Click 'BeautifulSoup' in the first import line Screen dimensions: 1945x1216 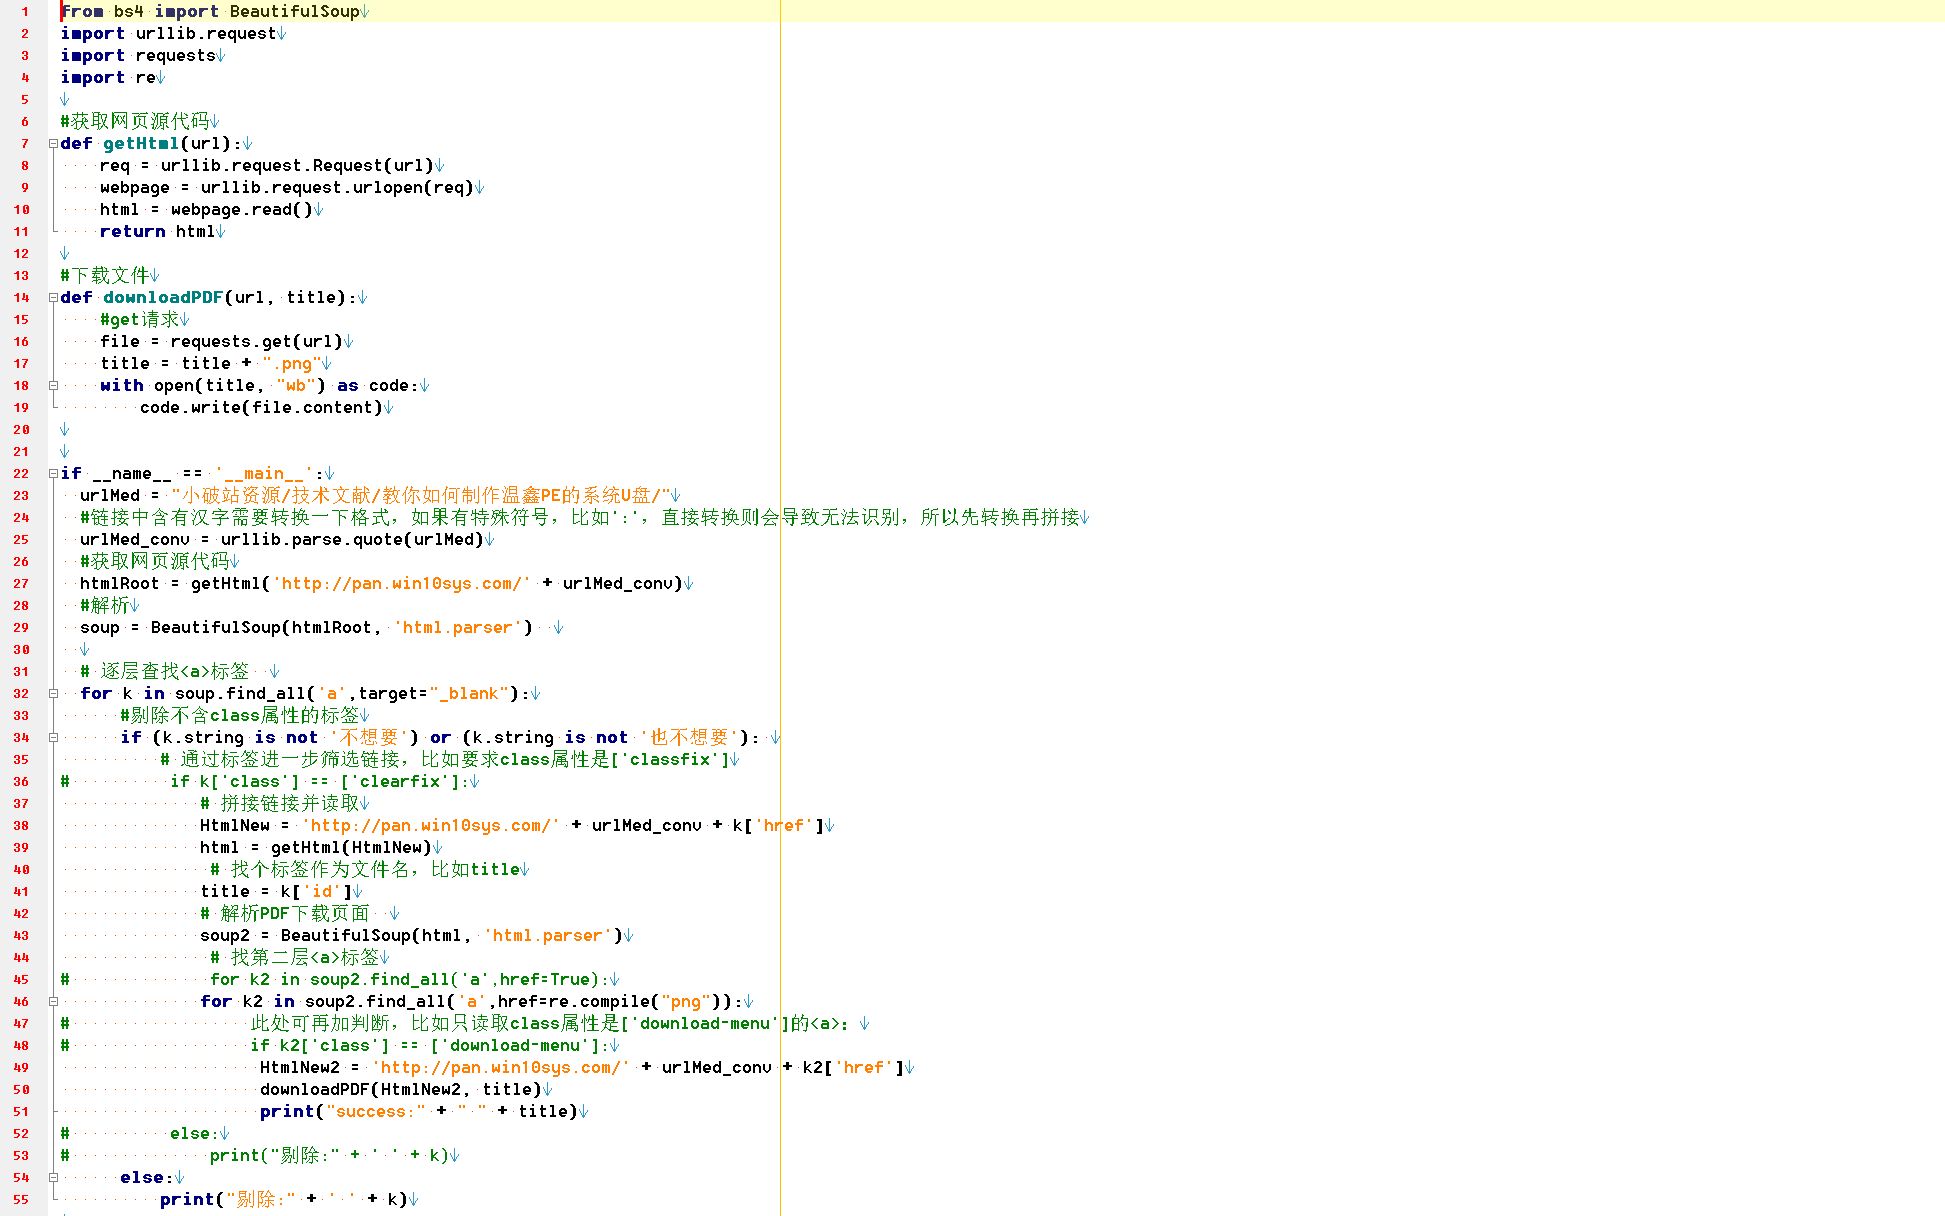tap(294, 11)
